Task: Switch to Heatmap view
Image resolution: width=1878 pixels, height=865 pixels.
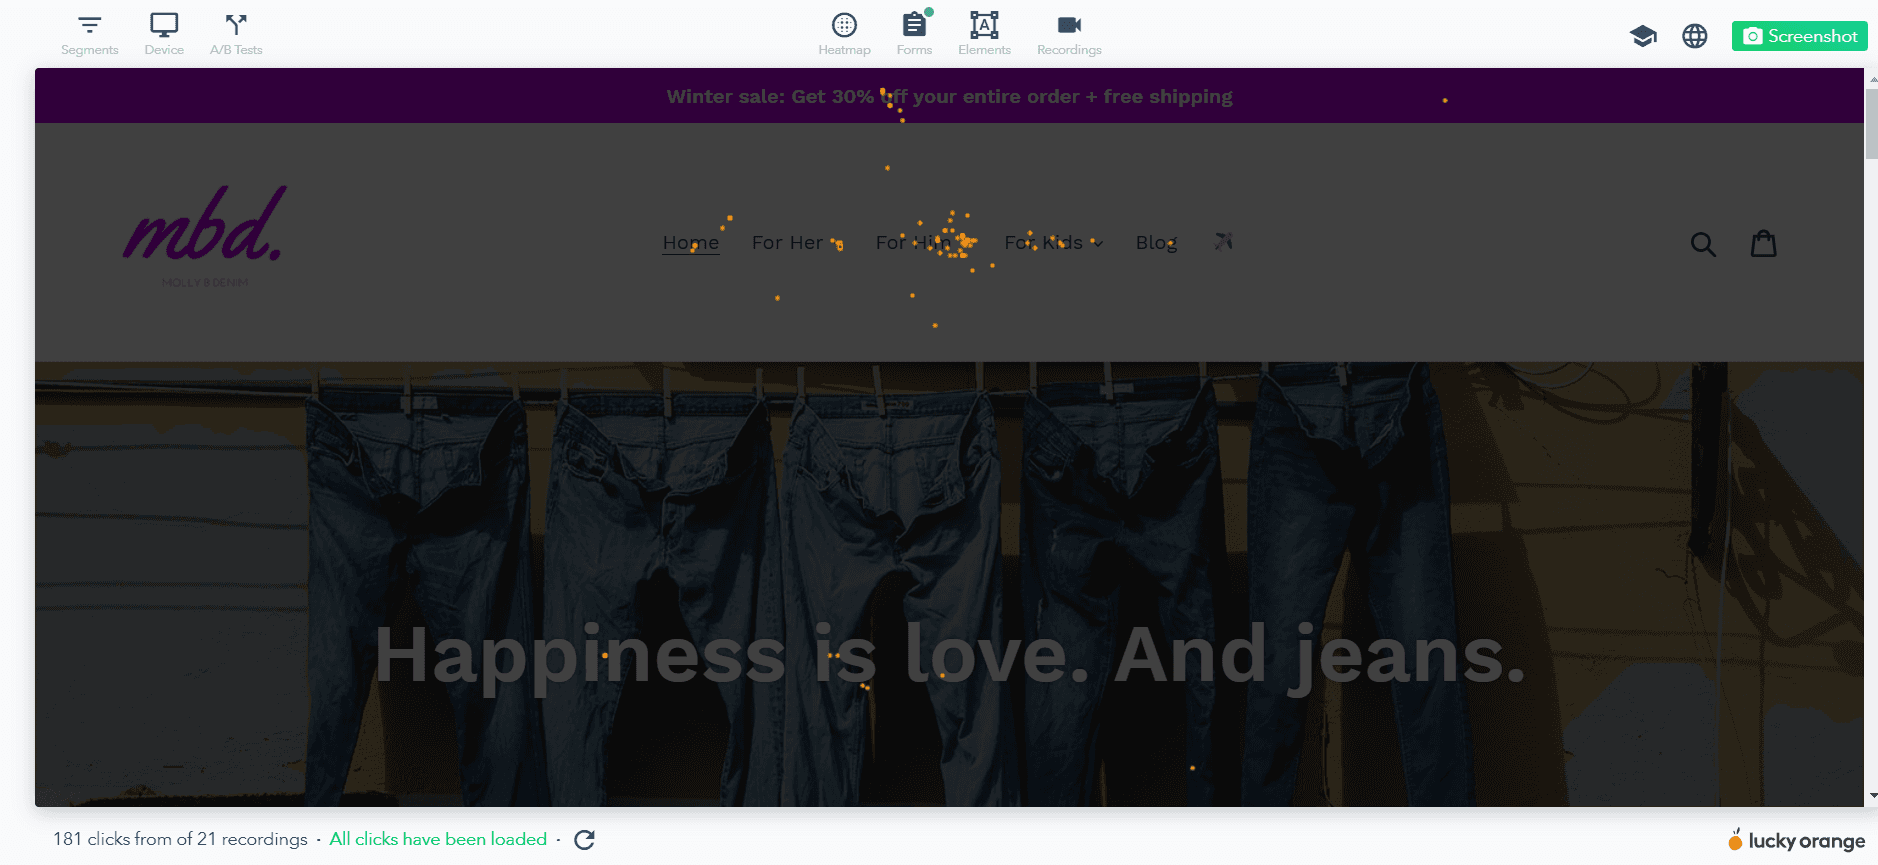Action: click(844, 34)
